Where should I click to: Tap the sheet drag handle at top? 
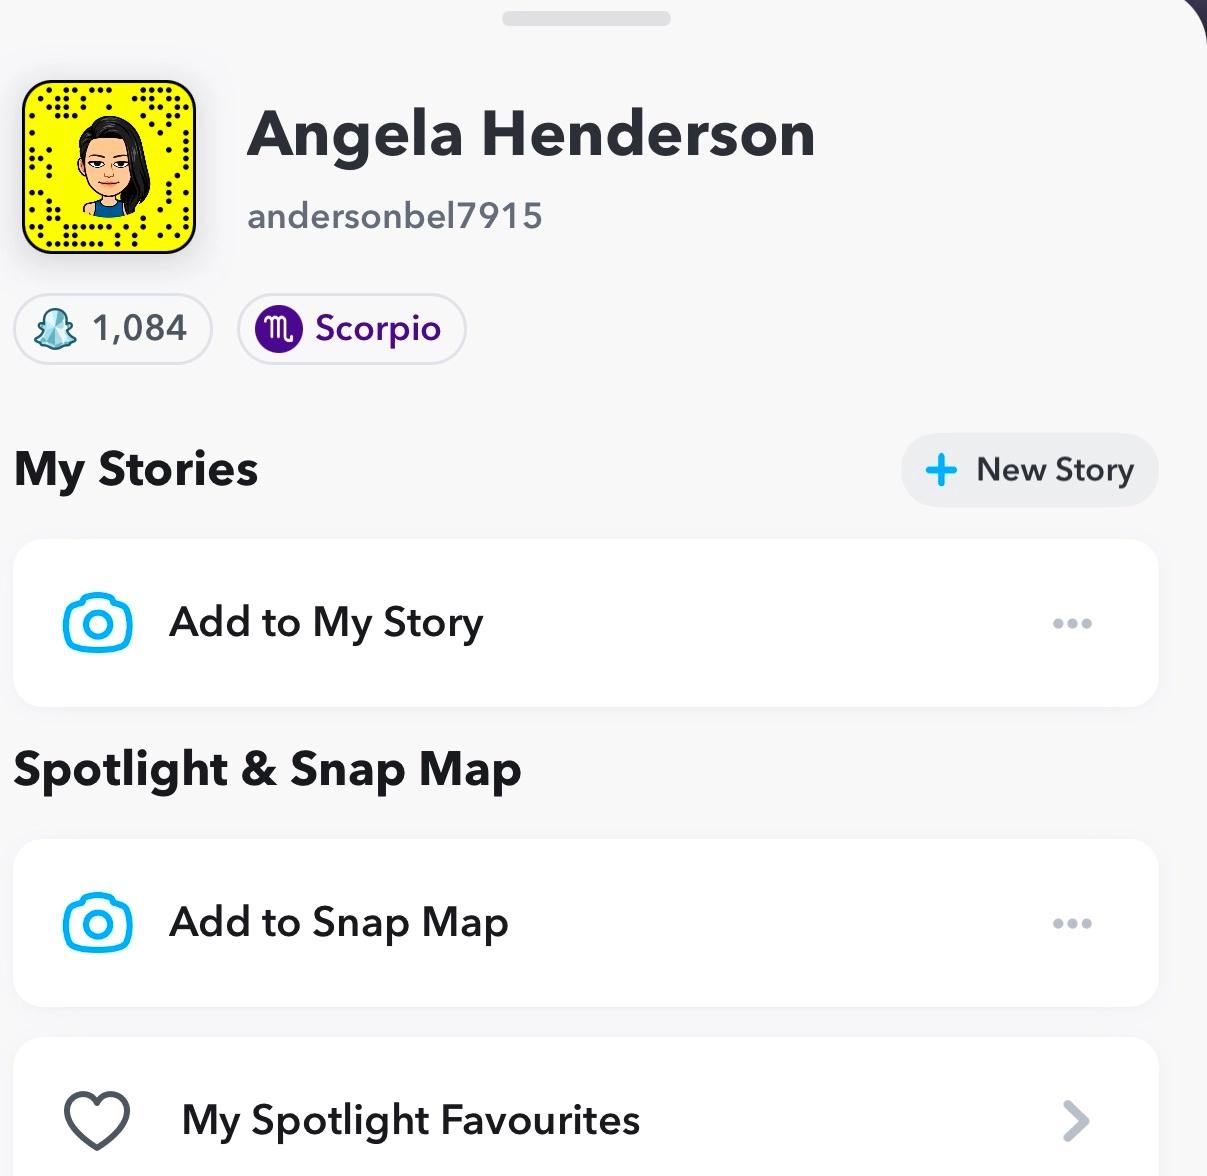click(x=586, y=18)
